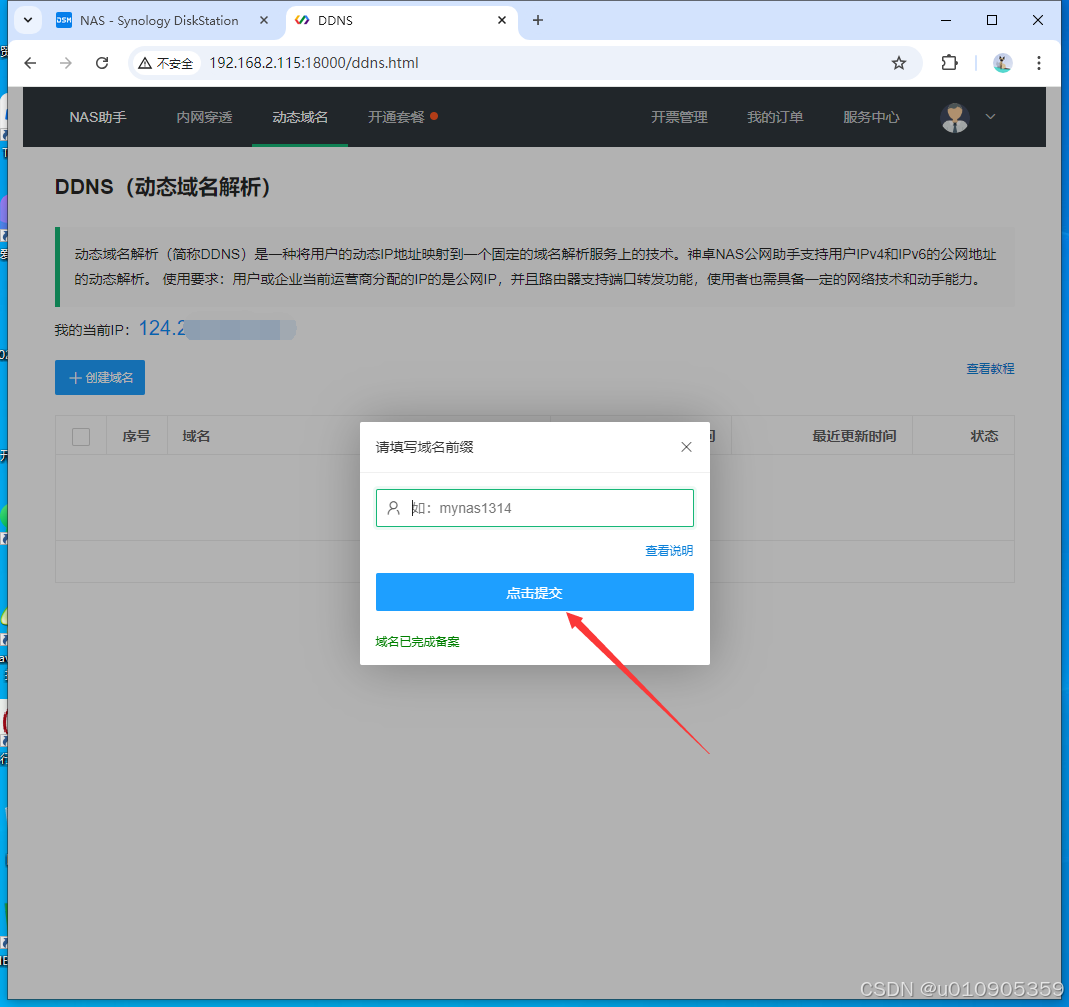The image size is (1069, 1007).
Task: Open the Chrome three-dot menu
Action: pos(1039,62)
